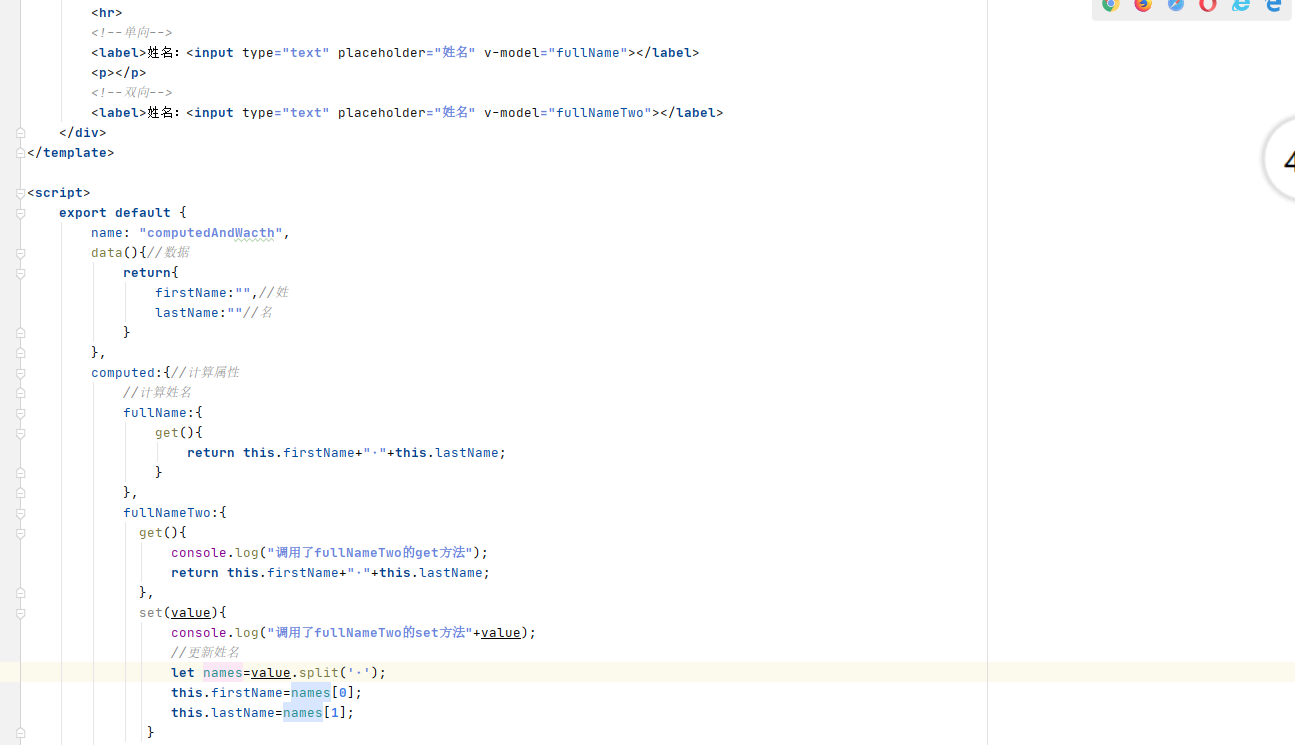
Task: Click this.lastName=names[1] statement
Action: [263, 712]
